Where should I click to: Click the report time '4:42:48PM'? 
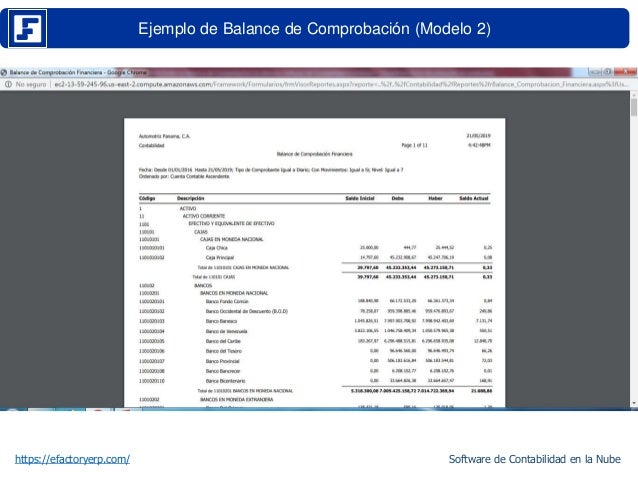point(479,145)
